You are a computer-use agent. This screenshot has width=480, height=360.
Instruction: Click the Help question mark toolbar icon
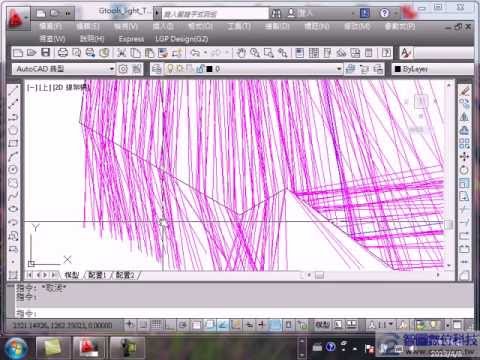[386, 53]
